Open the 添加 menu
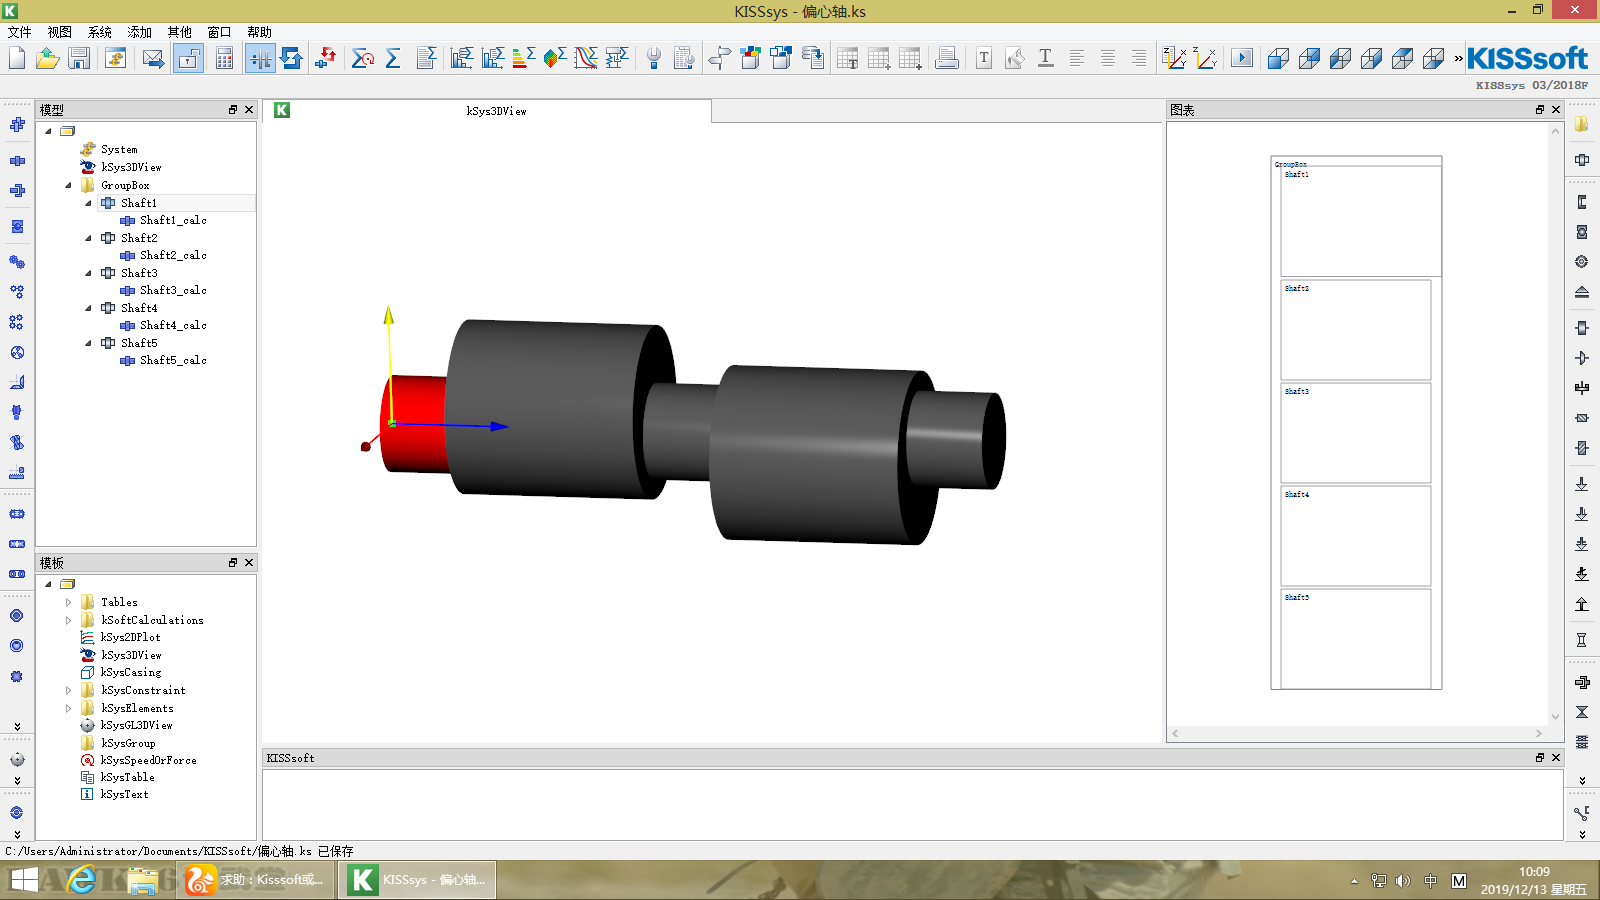Image resolution: width=1600 pixels, height=900 pixels. click(x=140, y=32)
